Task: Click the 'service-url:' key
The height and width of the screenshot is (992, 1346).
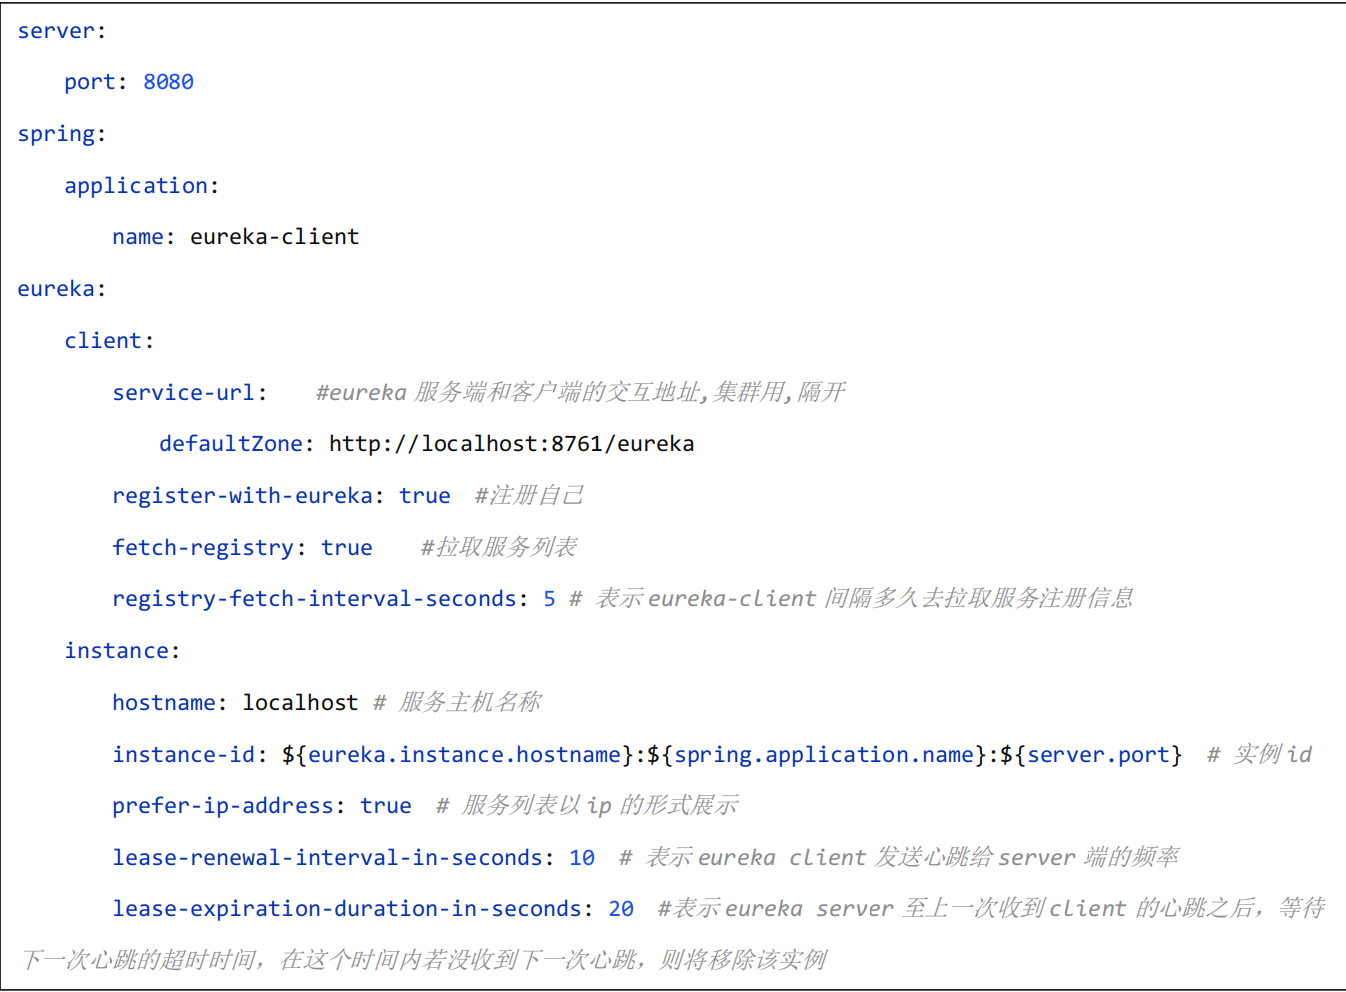Action: [x=189, y=393]
